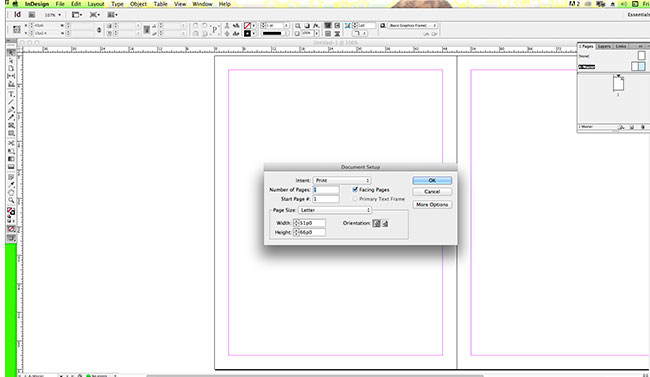Select the Rectangle Frame tool
Image resolution: width=650 pixels, height=377 pixels.
[x=11, y=126]
